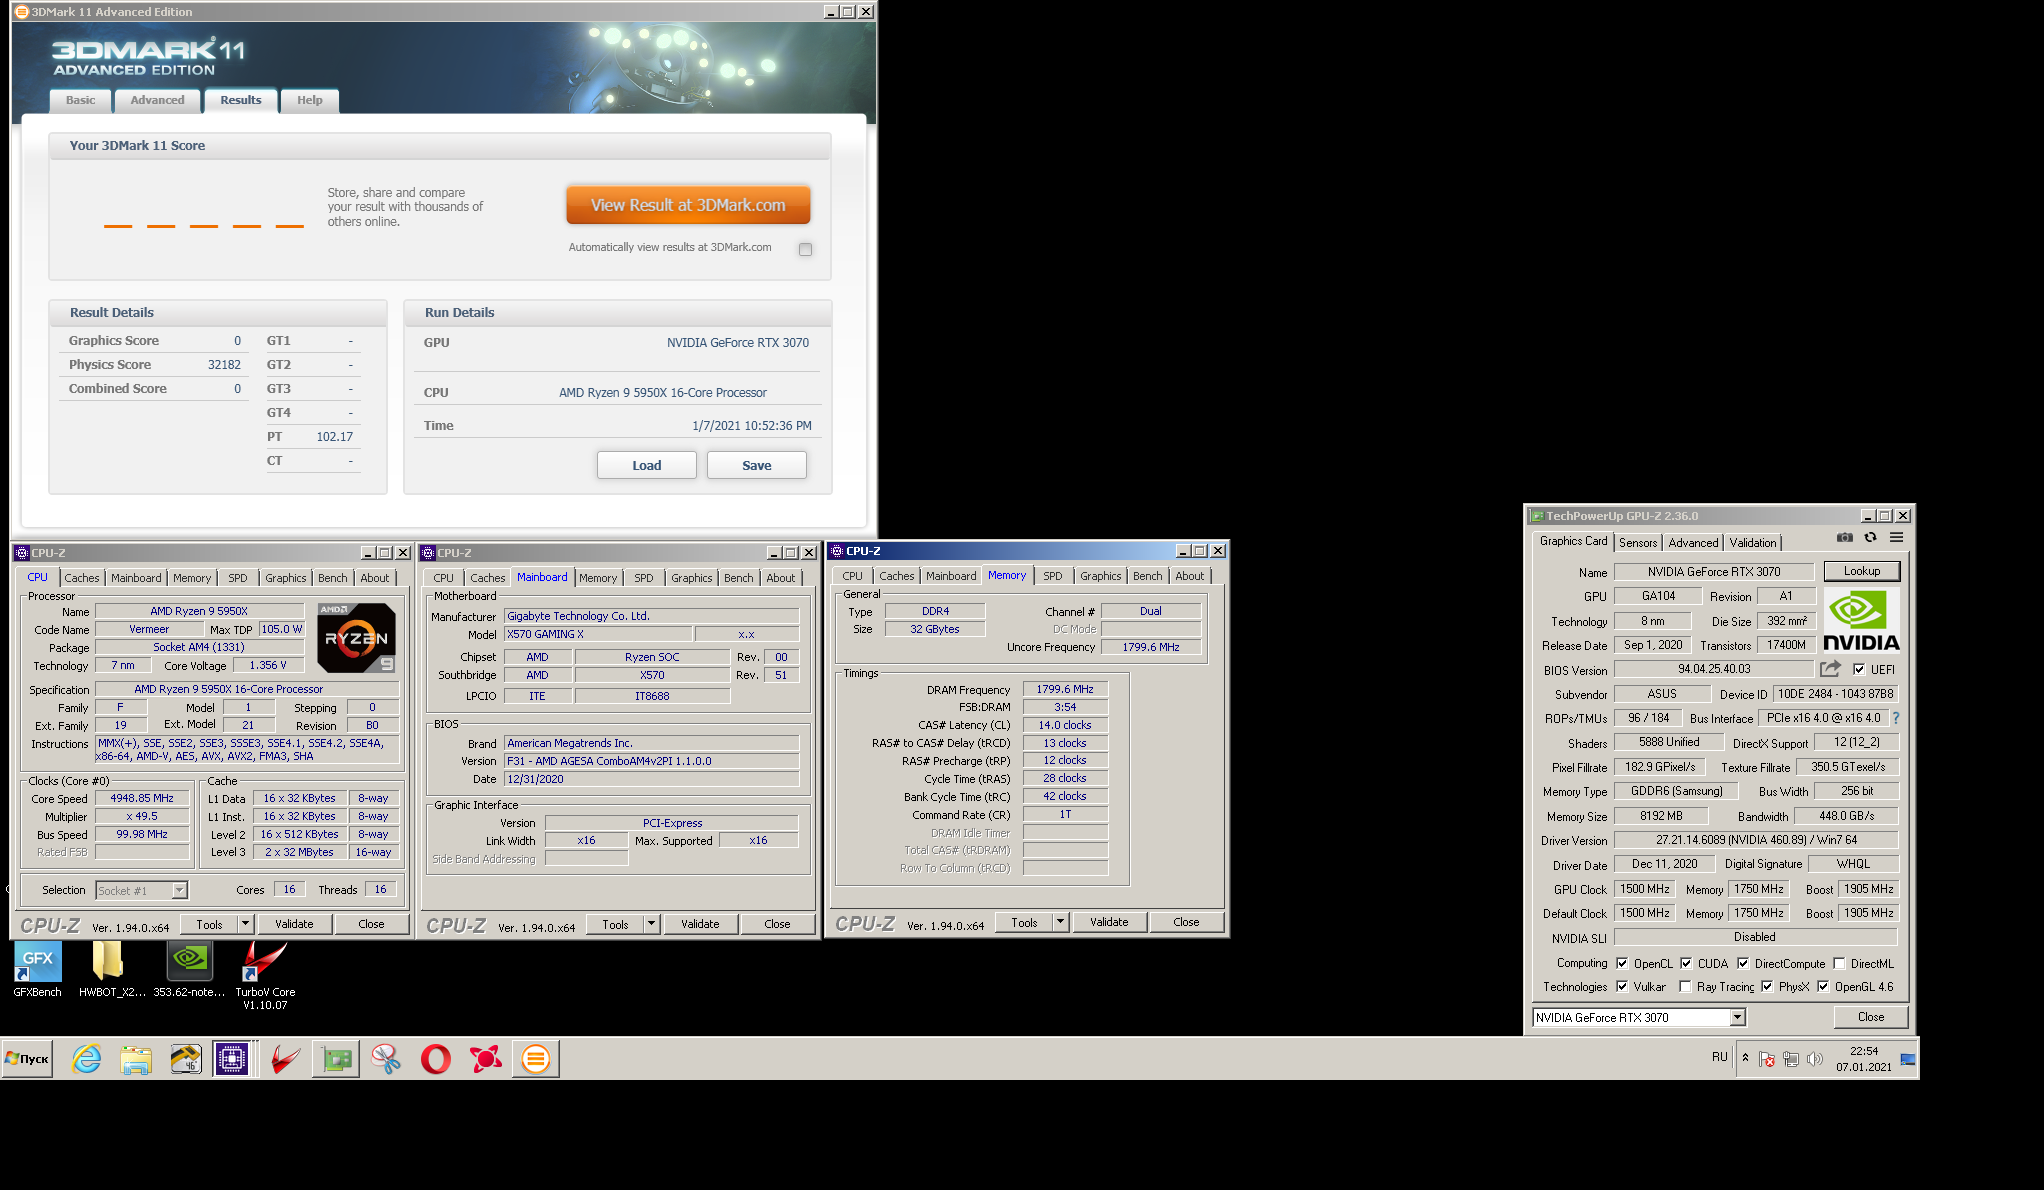Open the temperature monitor taskbar icon

pos(186,1059)
